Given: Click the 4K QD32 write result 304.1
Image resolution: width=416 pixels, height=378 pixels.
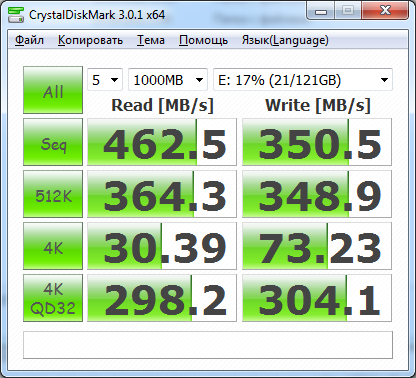Looking at the screenshot, I should pos(317,298).
